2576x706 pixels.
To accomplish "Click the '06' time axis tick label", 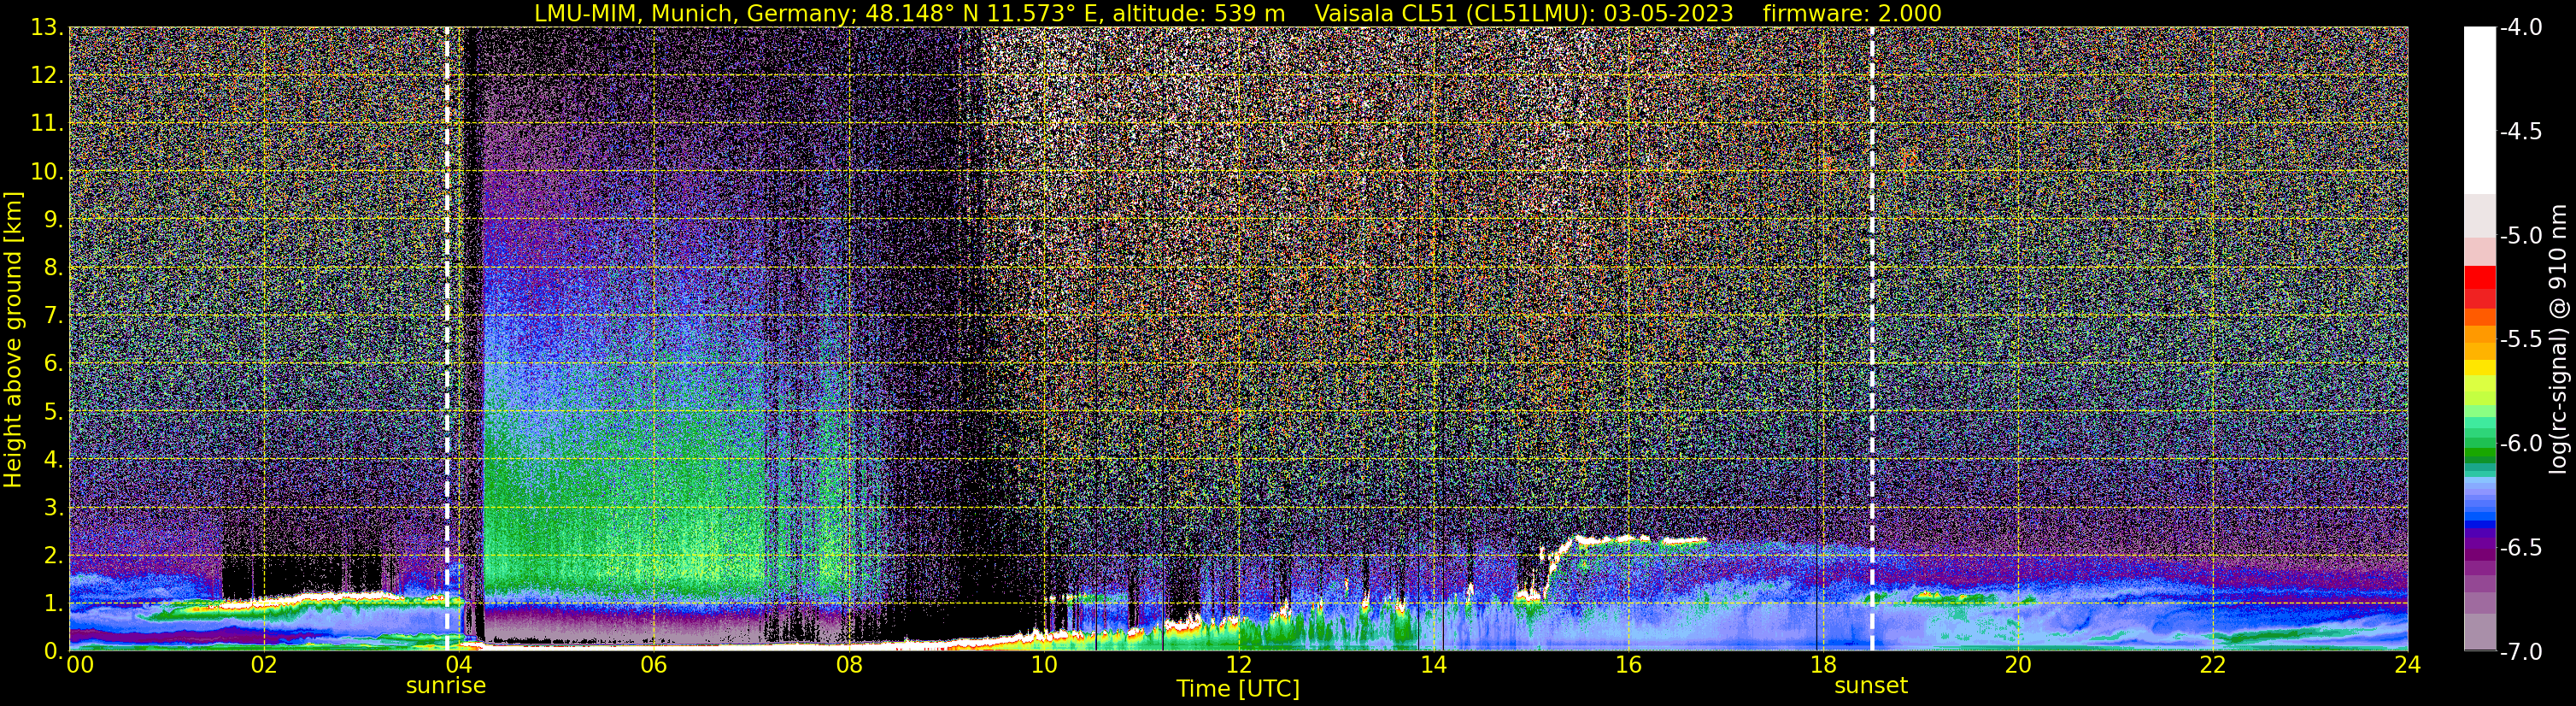I will pos(653,665).
